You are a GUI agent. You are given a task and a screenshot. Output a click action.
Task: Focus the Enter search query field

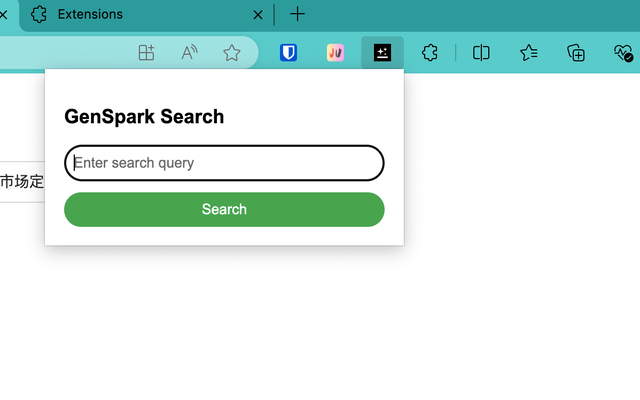(224, 163)
